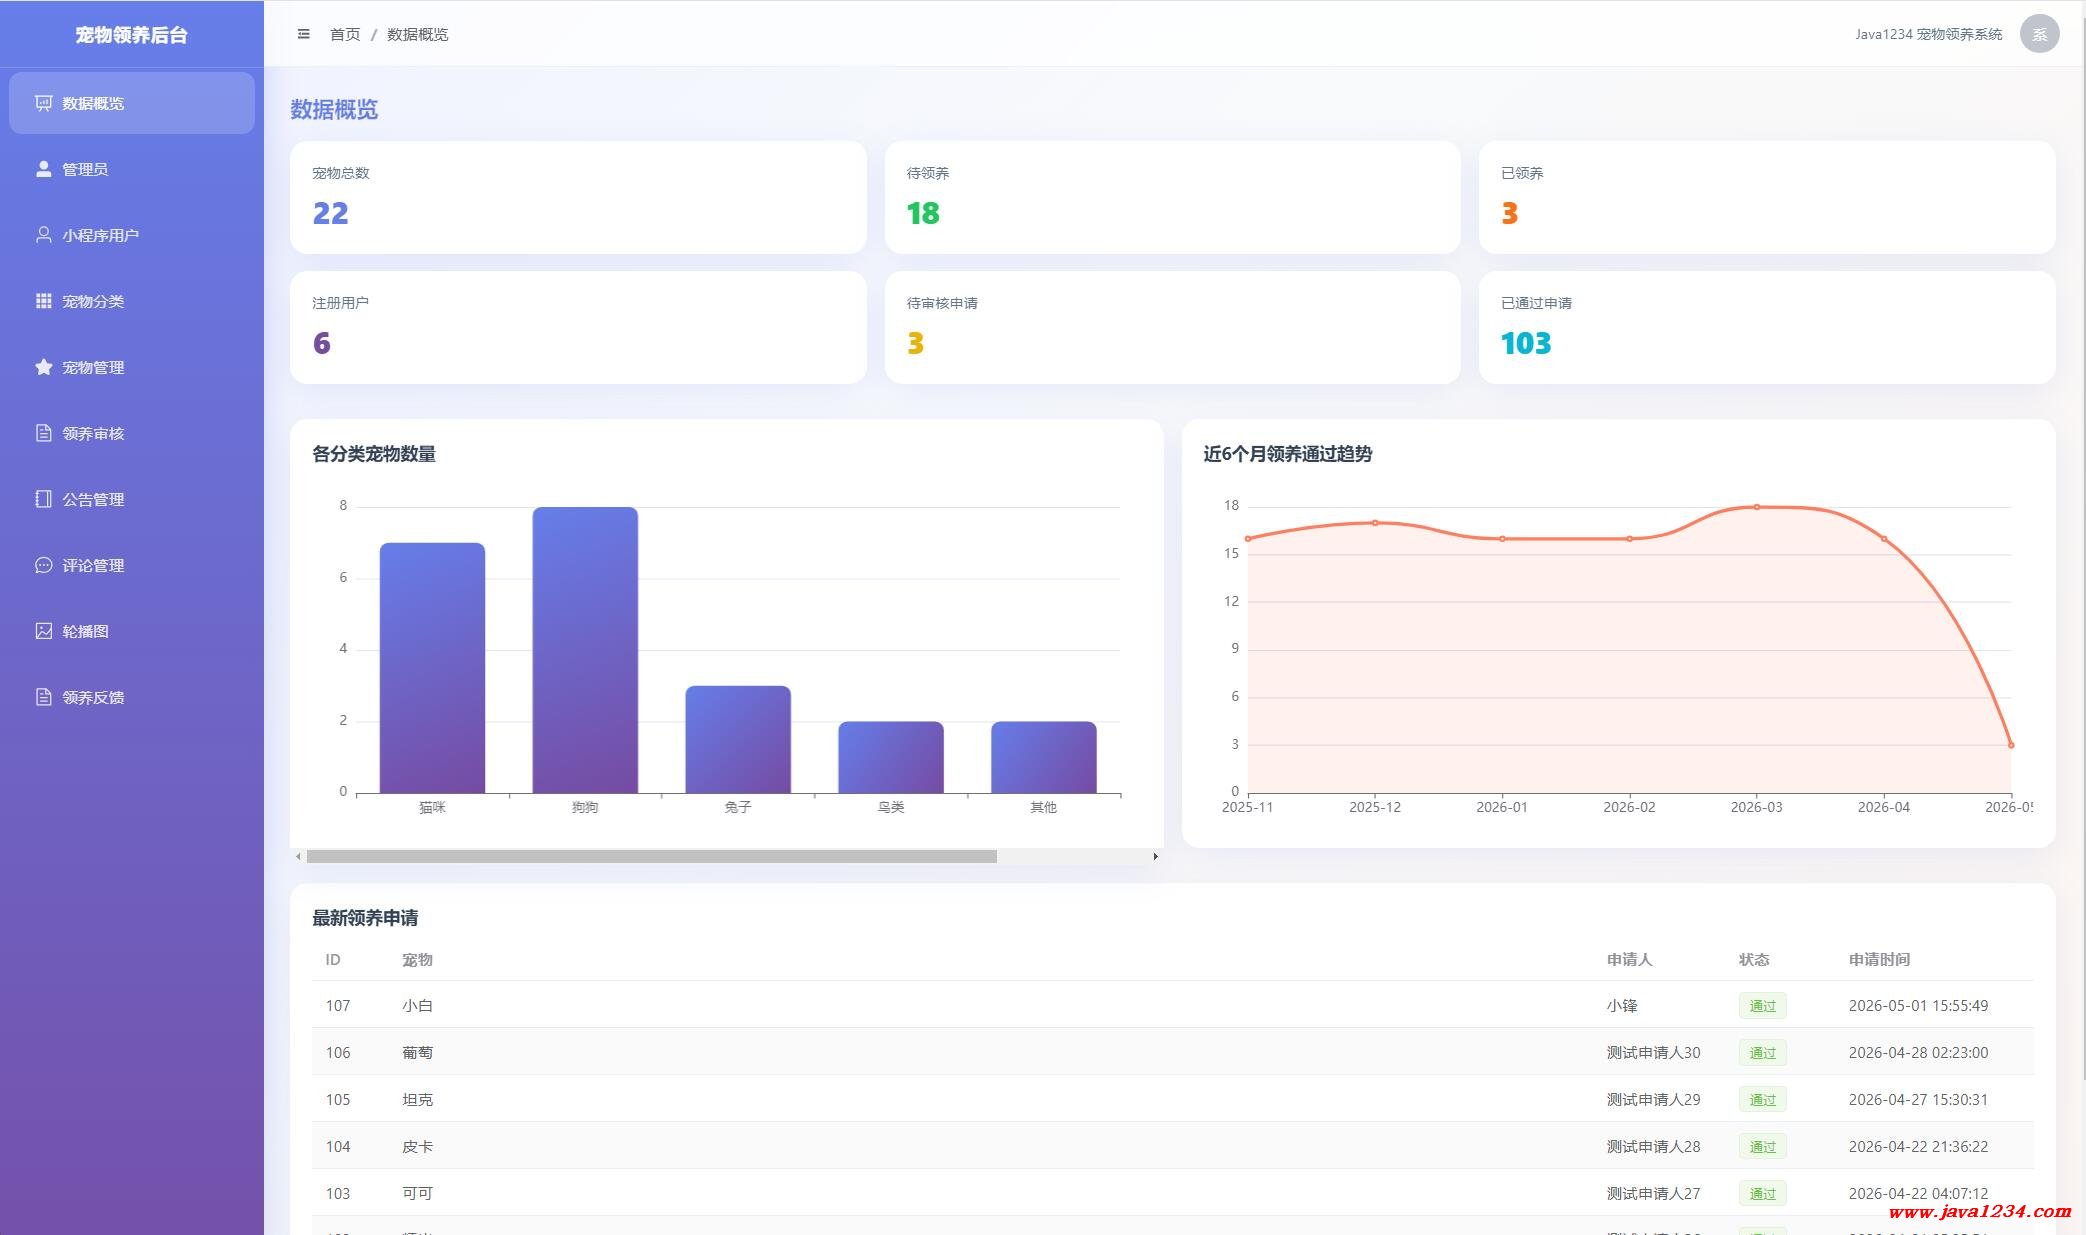Open 领养审核 document icon
The height and width of the screenshot is (1235, 2086).
click(43, 433)
